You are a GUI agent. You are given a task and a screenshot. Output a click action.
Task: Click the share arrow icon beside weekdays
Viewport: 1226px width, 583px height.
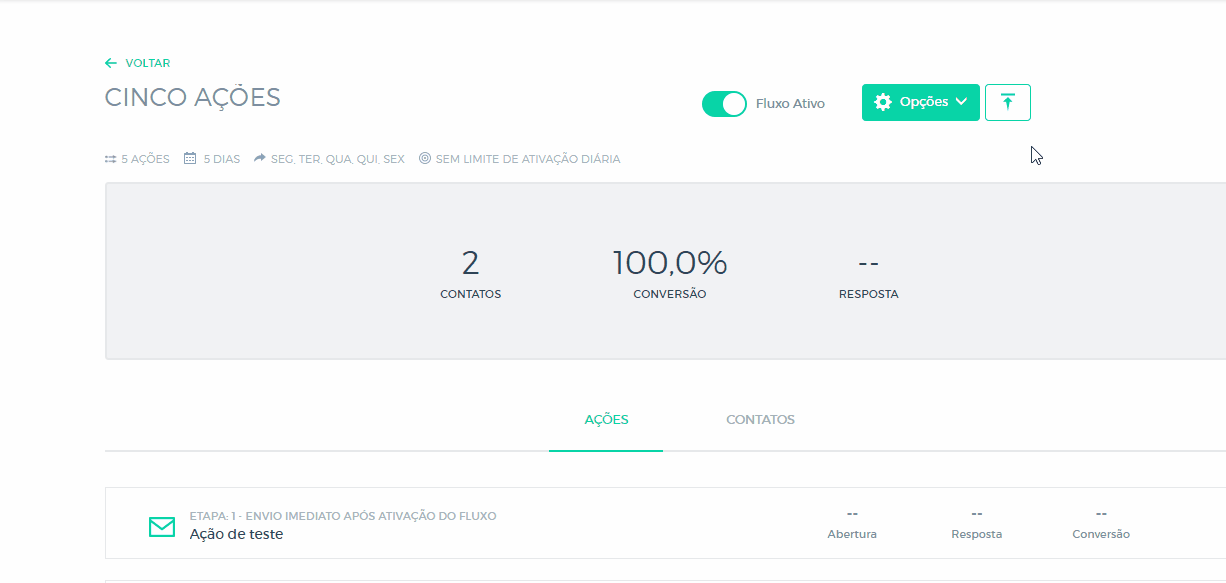click(x=260, y=159)
